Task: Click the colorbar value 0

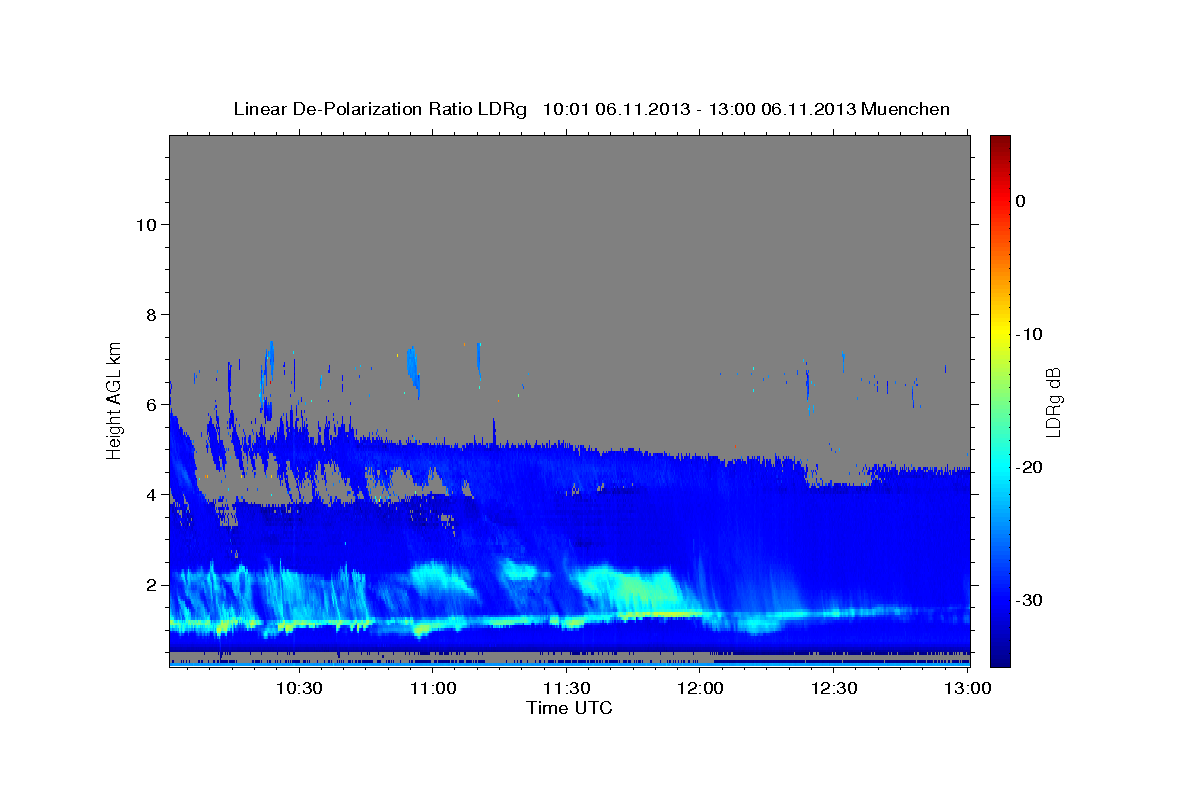Action: [x=1021, y=201]
